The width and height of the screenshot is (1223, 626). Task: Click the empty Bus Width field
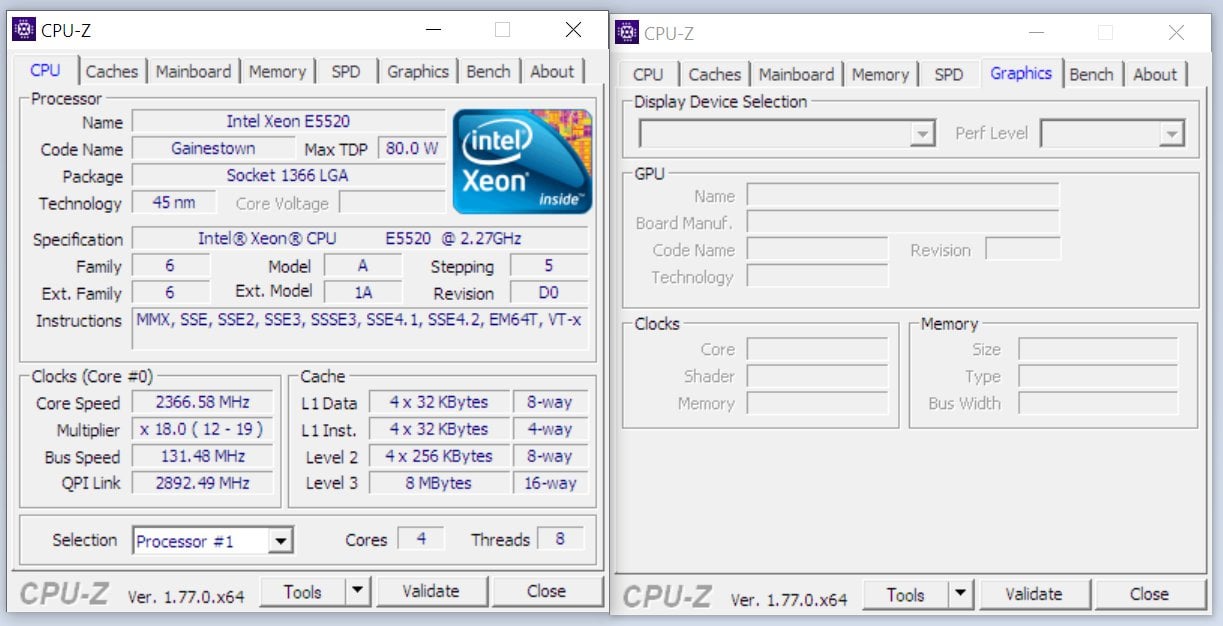pyautogui.click(x=1098, y=403)
